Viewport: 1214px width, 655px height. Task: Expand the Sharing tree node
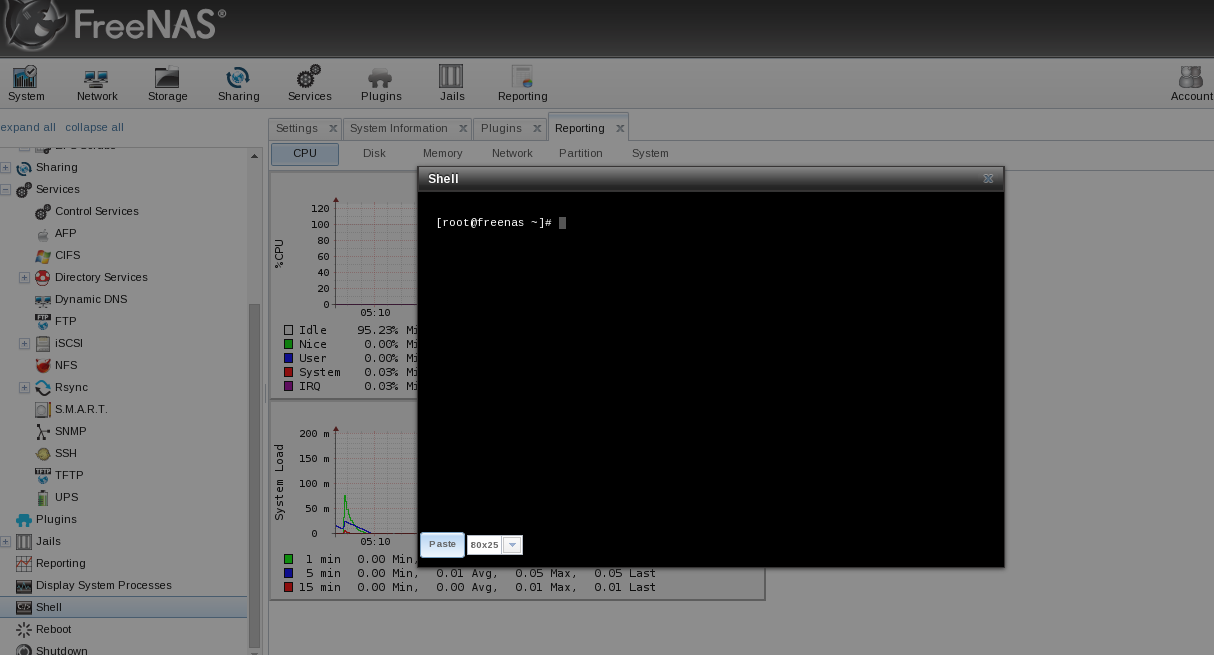(x=6, y=167)
